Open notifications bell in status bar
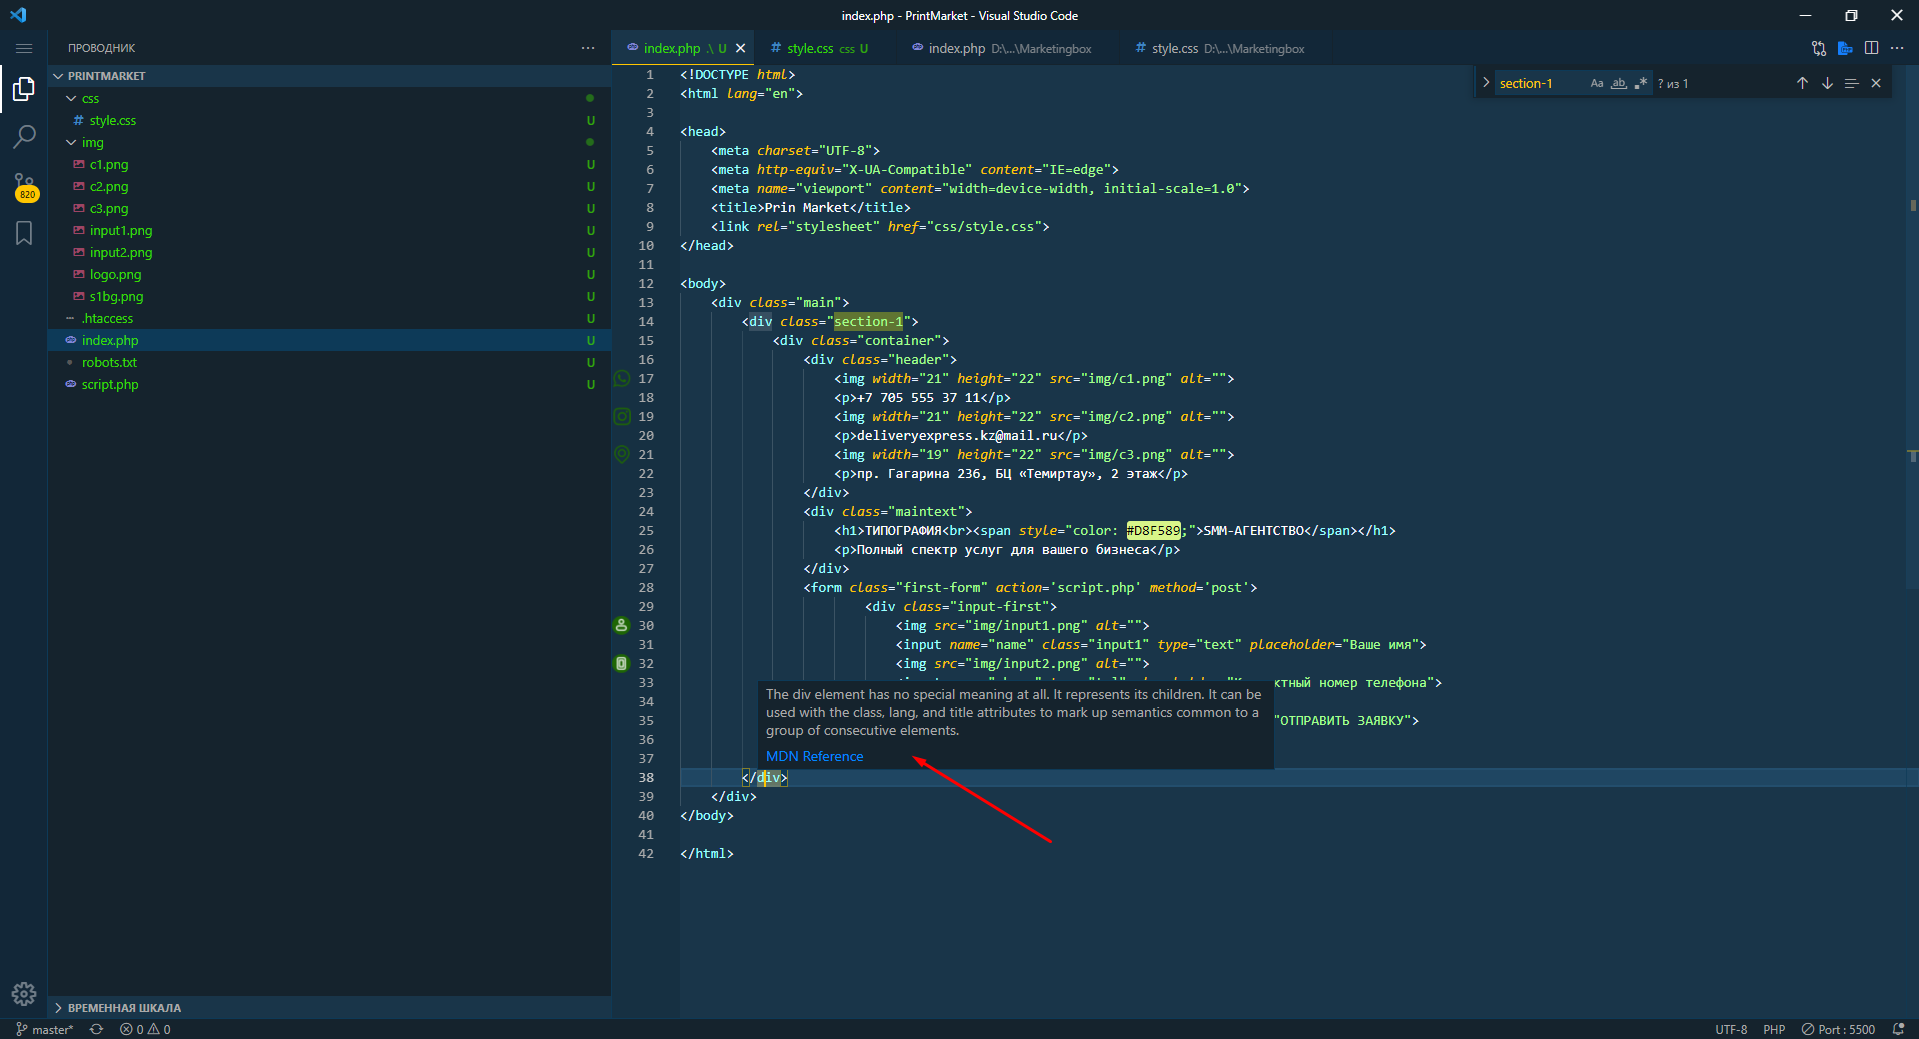 coord(1898,1029)
